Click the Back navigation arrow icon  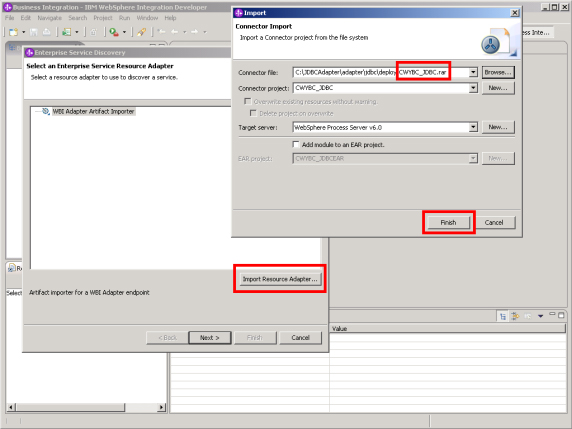point(175,32)
